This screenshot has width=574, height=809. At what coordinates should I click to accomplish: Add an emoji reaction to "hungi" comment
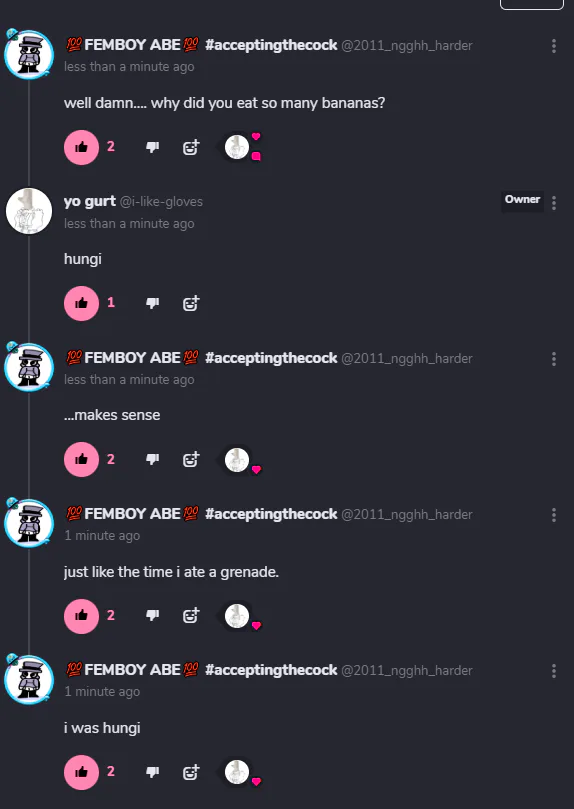pyautogui.click(x=191, y=303)
